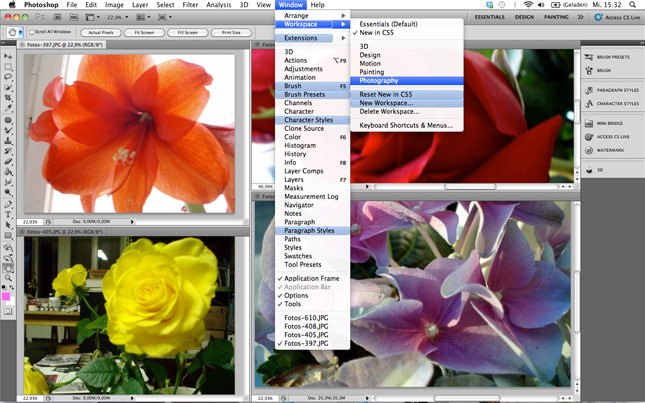This screenshot has height=403, width=645.
Task: Show more workspaces via double-arrow
Action: tap(580, 17)
